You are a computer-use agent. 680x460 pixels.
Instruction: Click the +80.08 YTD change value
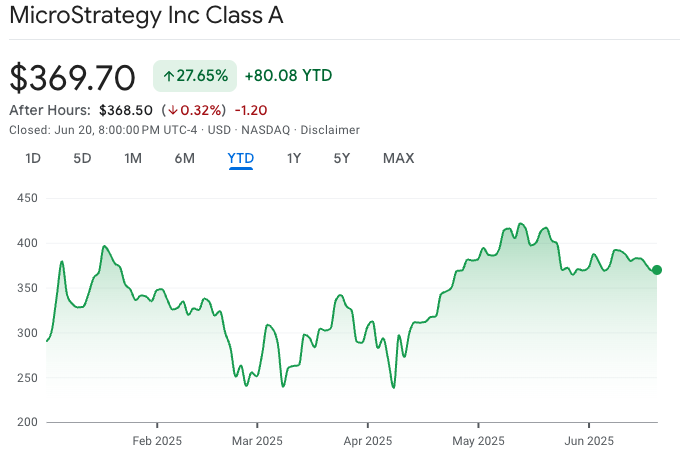click(288, 76)
